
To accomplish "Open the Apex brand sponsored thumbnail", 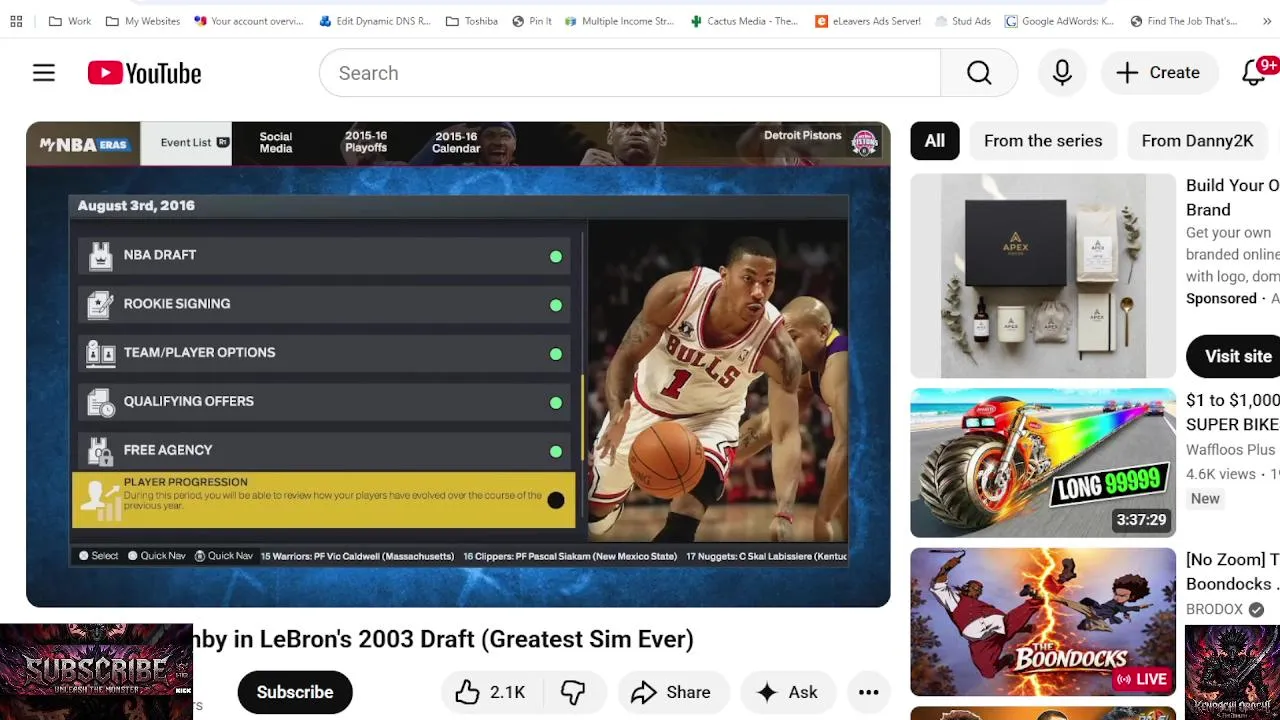I will click(x=1043, y=276).
